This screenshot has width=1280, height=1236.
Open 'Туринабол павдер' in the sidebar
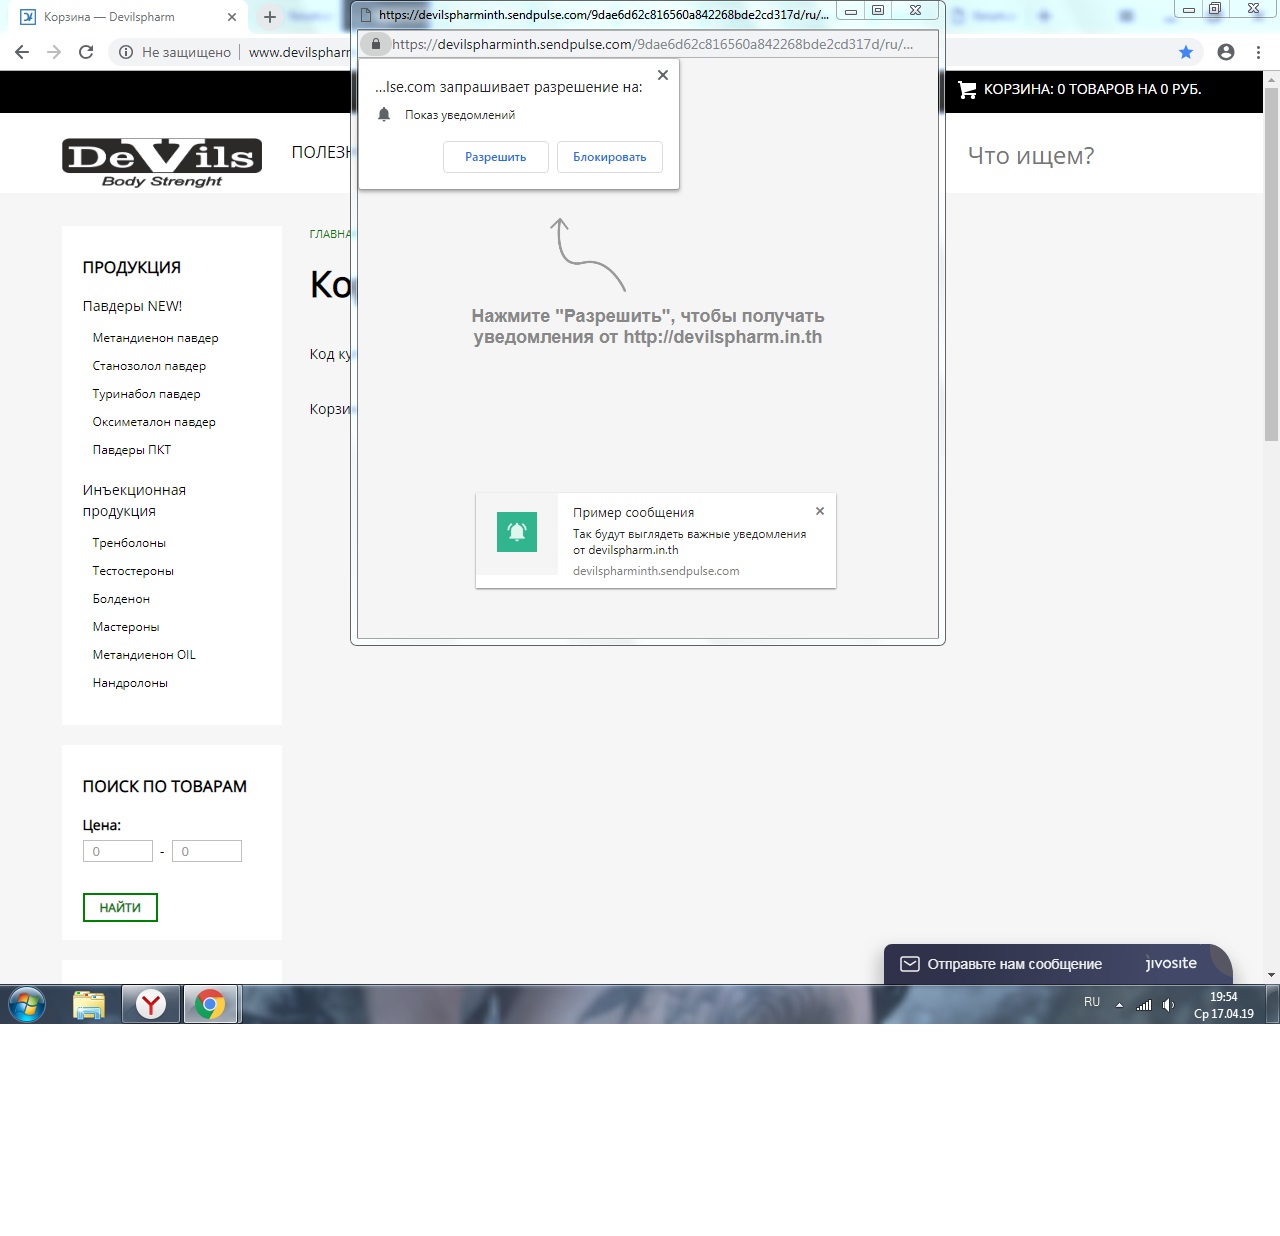point(146,394)
